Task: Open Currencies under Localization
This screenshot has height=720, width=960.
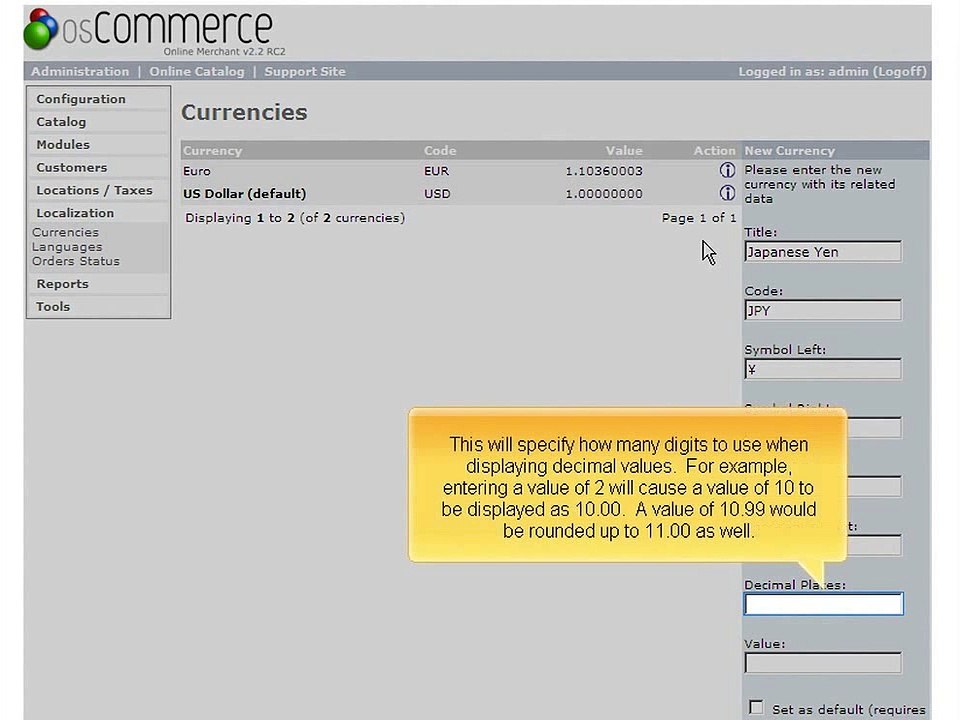Action: pyautogui.click(x=65, y=232)
